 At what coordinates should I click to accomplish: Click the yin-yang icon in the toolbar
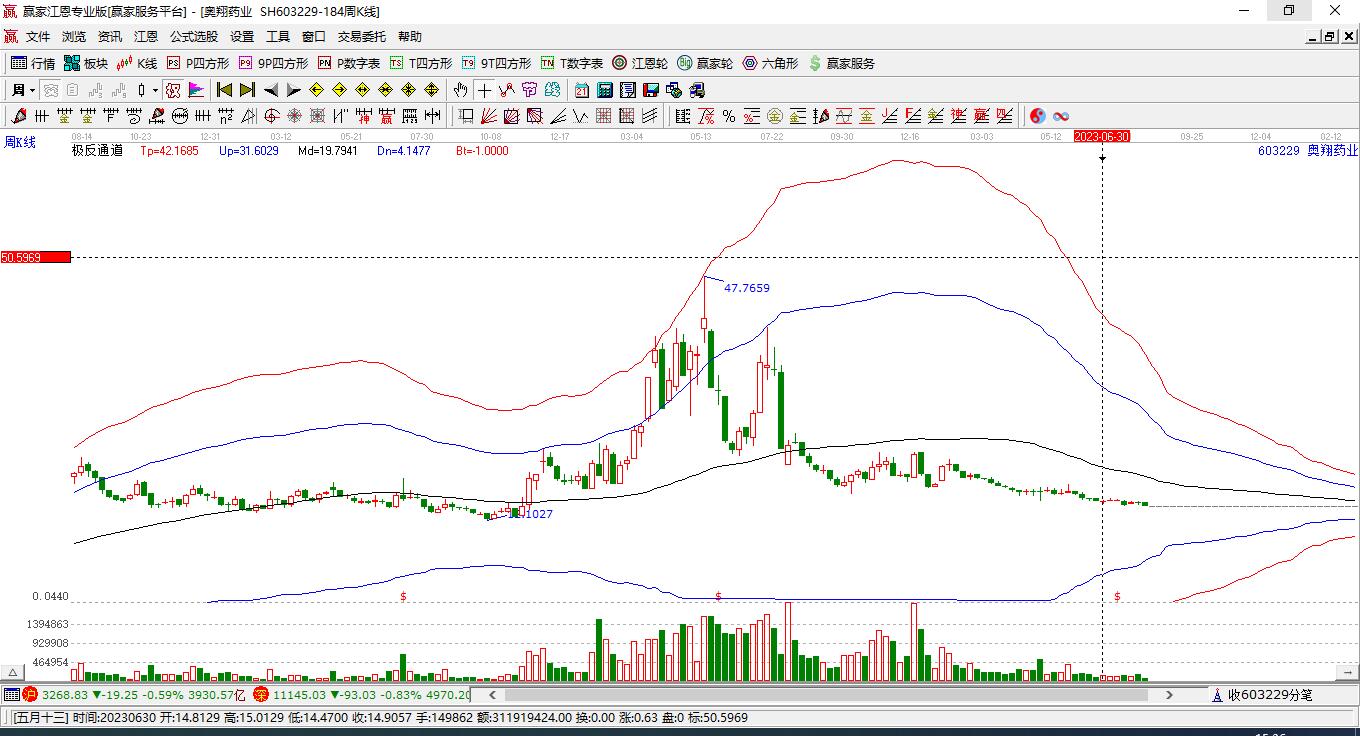[1038, 116]
